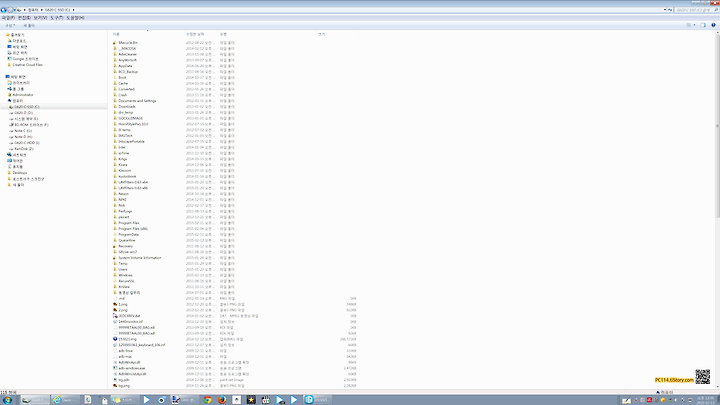Viewport: 720px width, 405px height.
Task: Select the Windows folder
Action: coord(125,275)
